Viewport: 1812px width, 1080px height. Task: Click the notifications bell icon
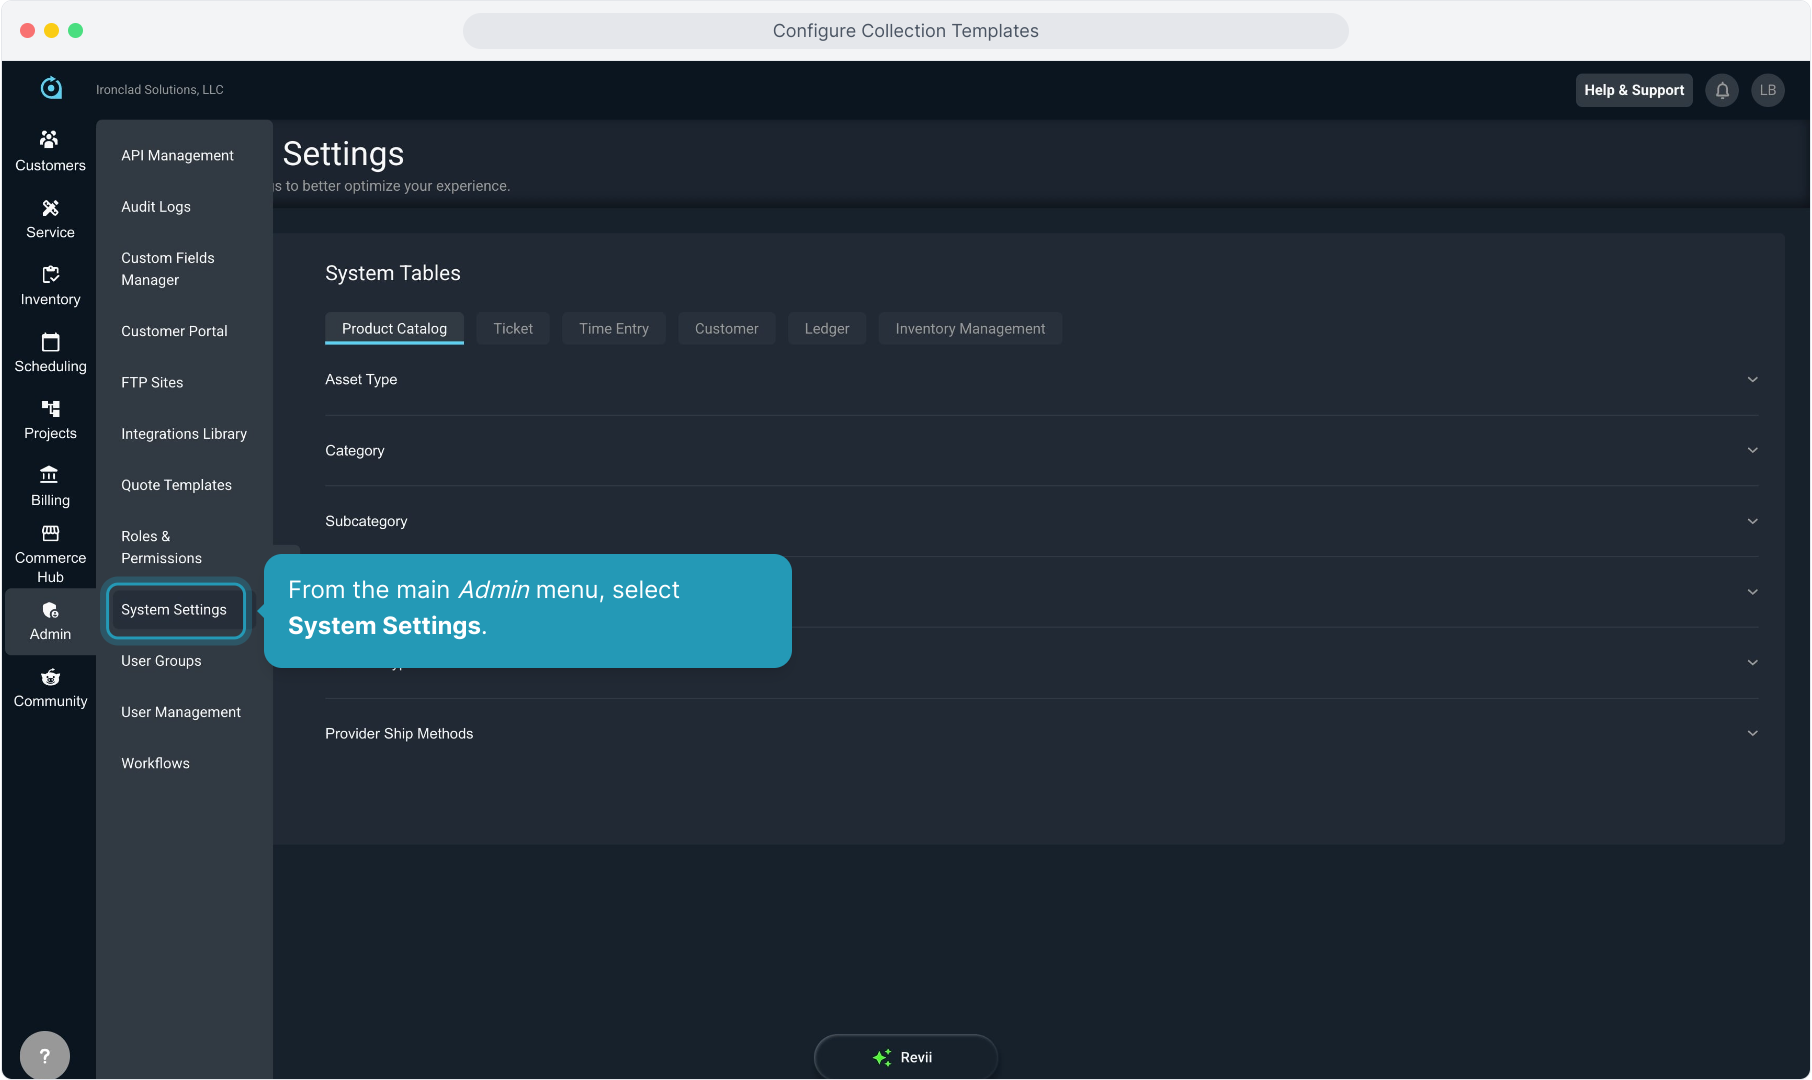(1722, 90)
